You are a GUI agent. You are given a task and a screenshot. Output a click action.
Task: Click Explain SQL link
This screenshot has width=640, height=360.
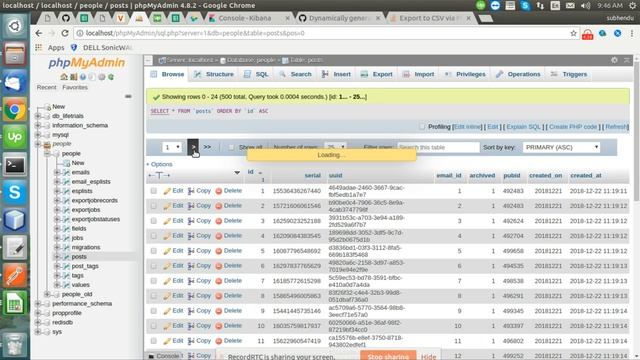pos(523,127)
